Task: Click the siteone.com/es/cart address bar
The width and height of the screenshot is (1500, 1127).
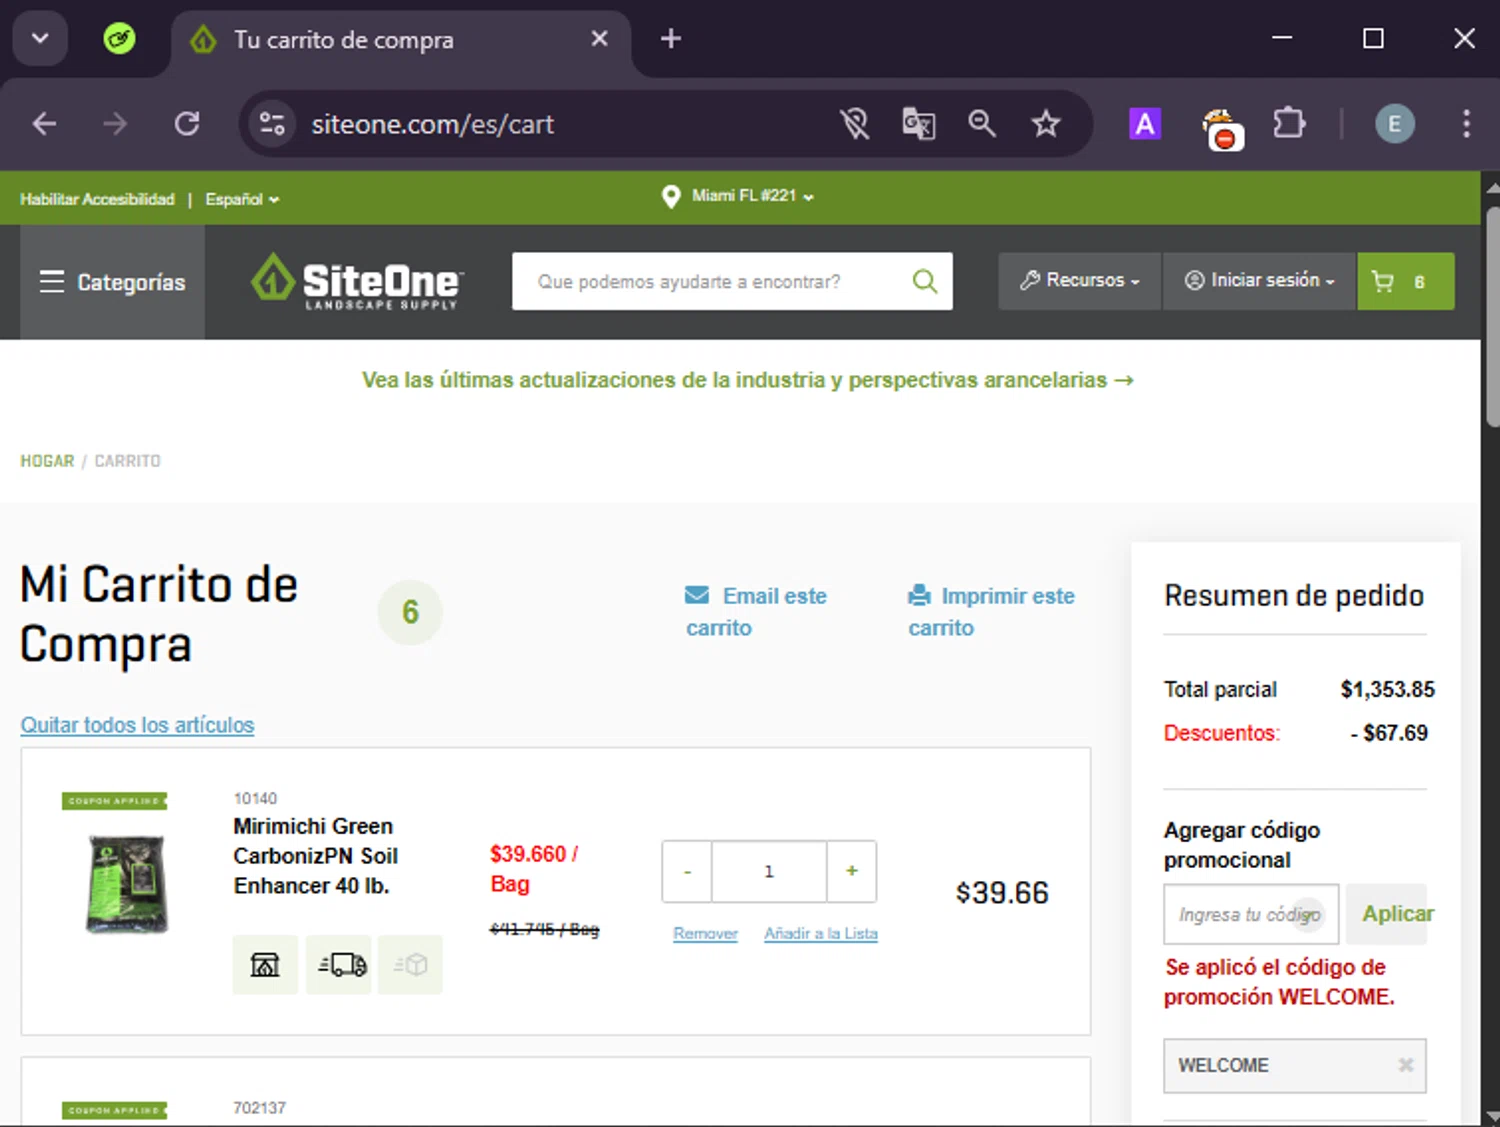Action: pos(432,124)
